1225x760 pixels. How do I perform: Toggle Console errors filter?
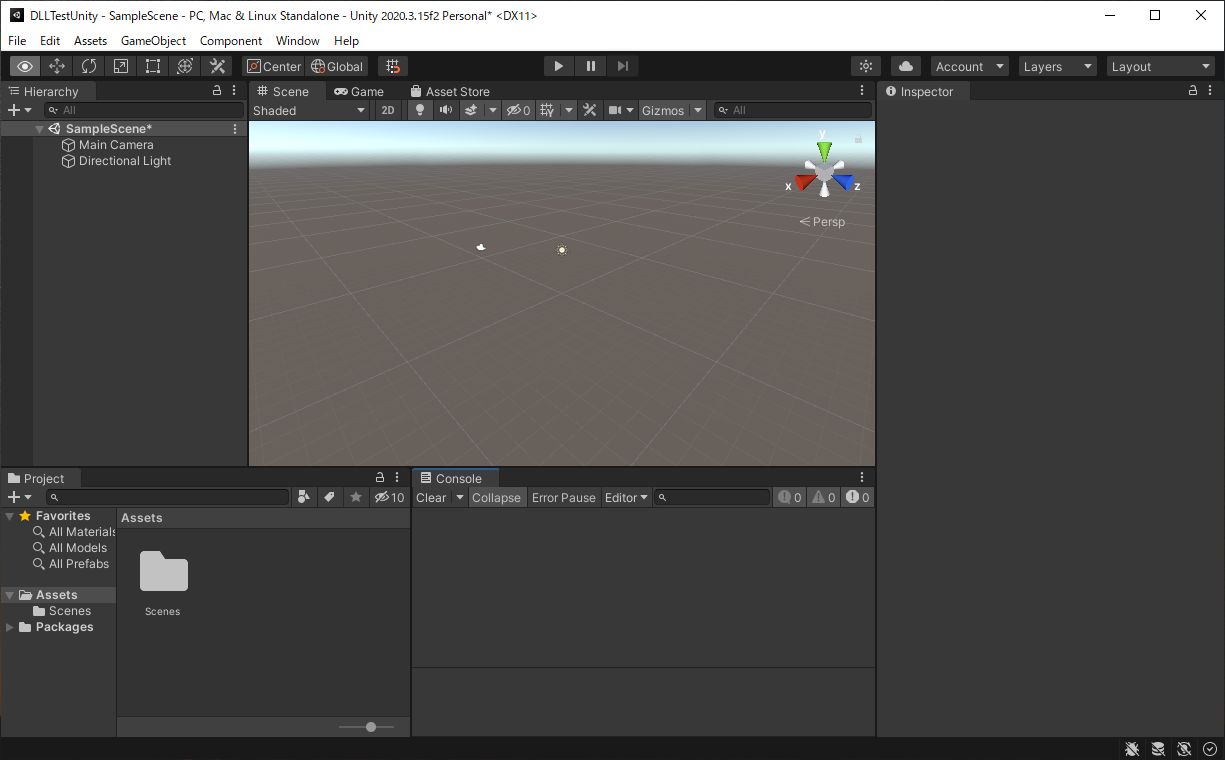(x=857, y=497)
